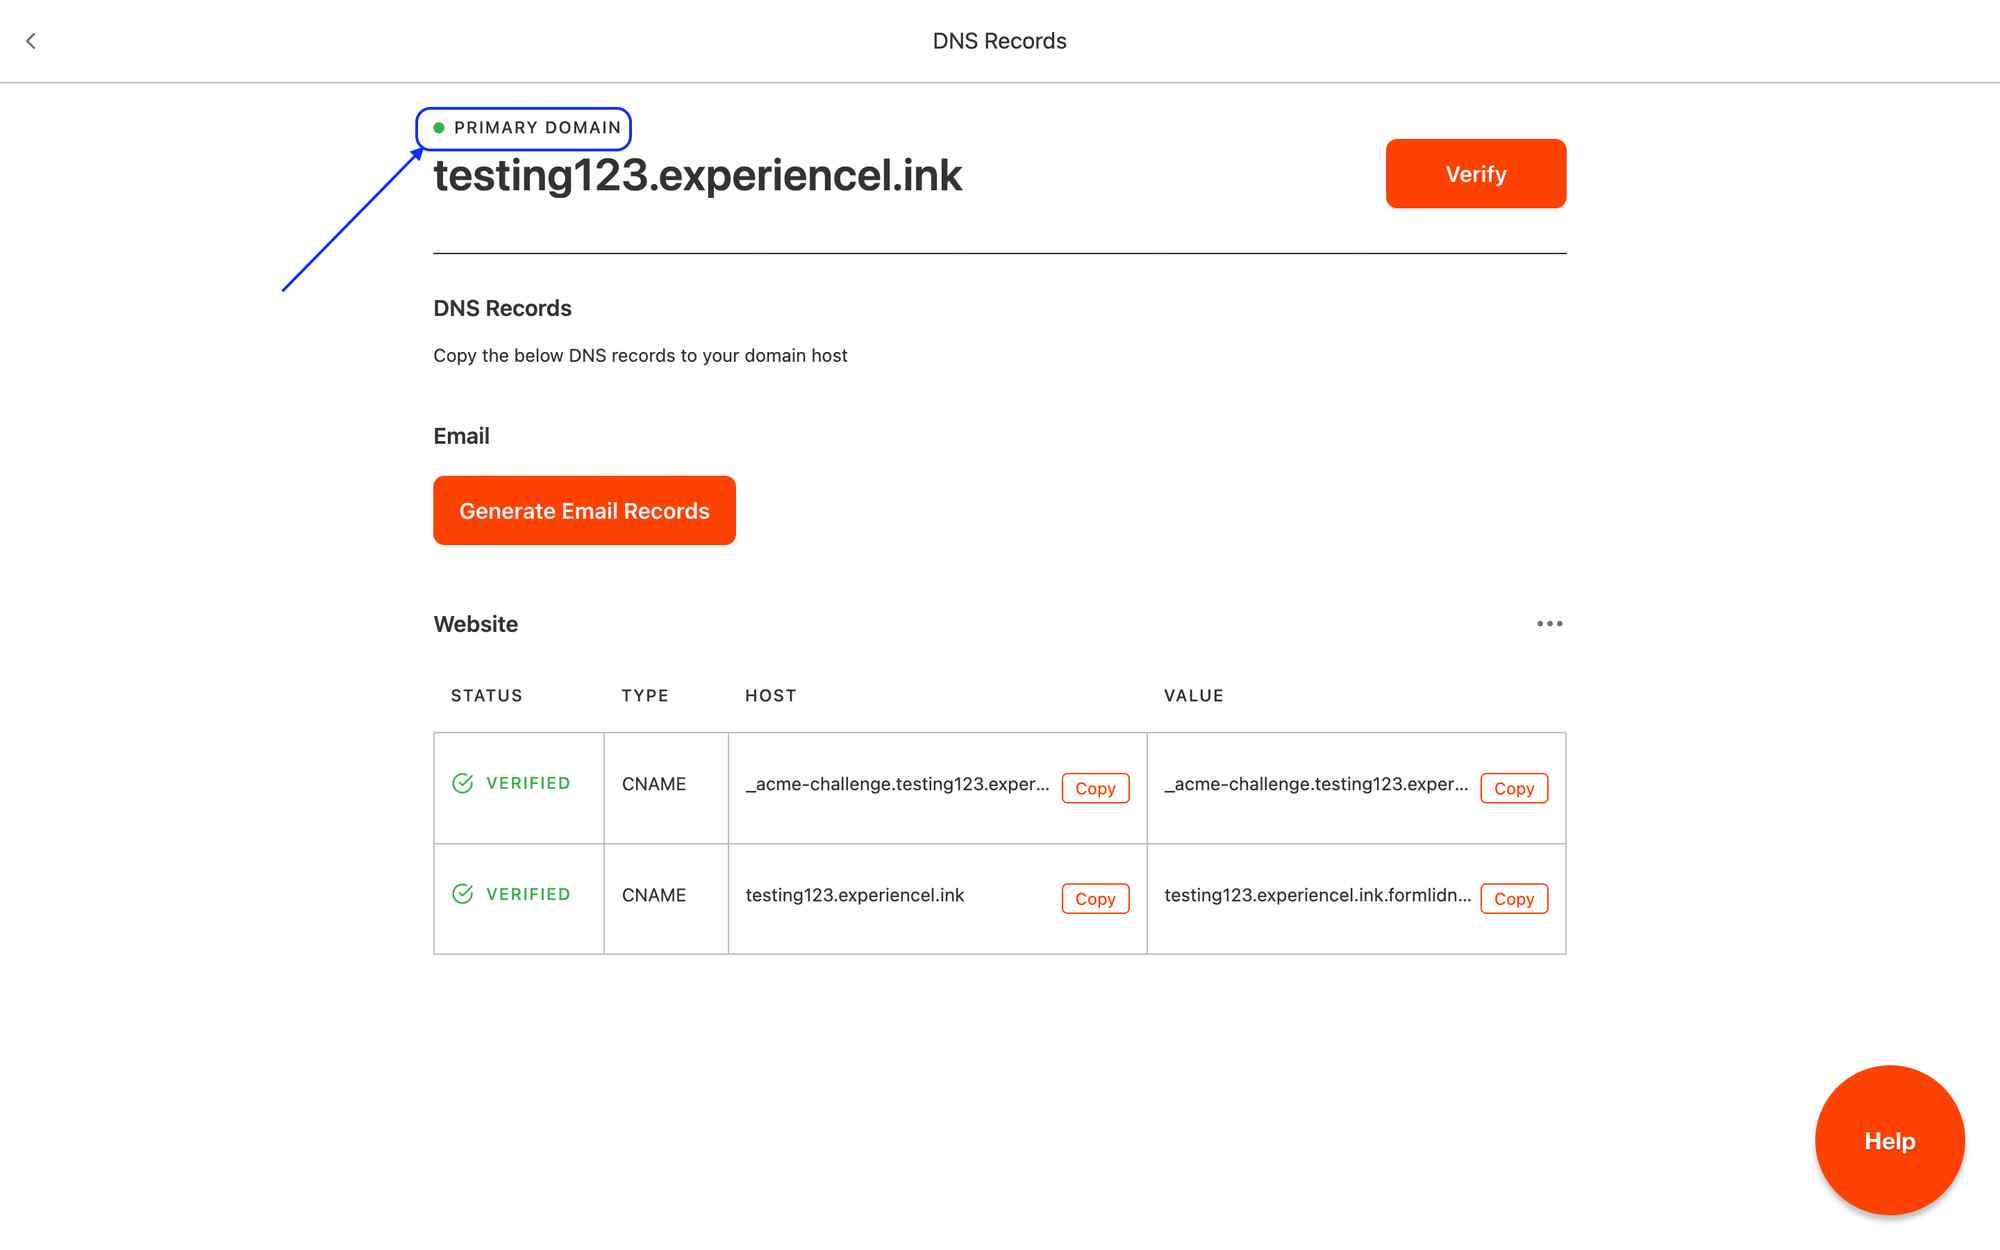The width and height of the screenshot is (2000, 1250).
Task: Select the testing123.experiencel.ink domain heading
Action: click(x=697, y=176)
